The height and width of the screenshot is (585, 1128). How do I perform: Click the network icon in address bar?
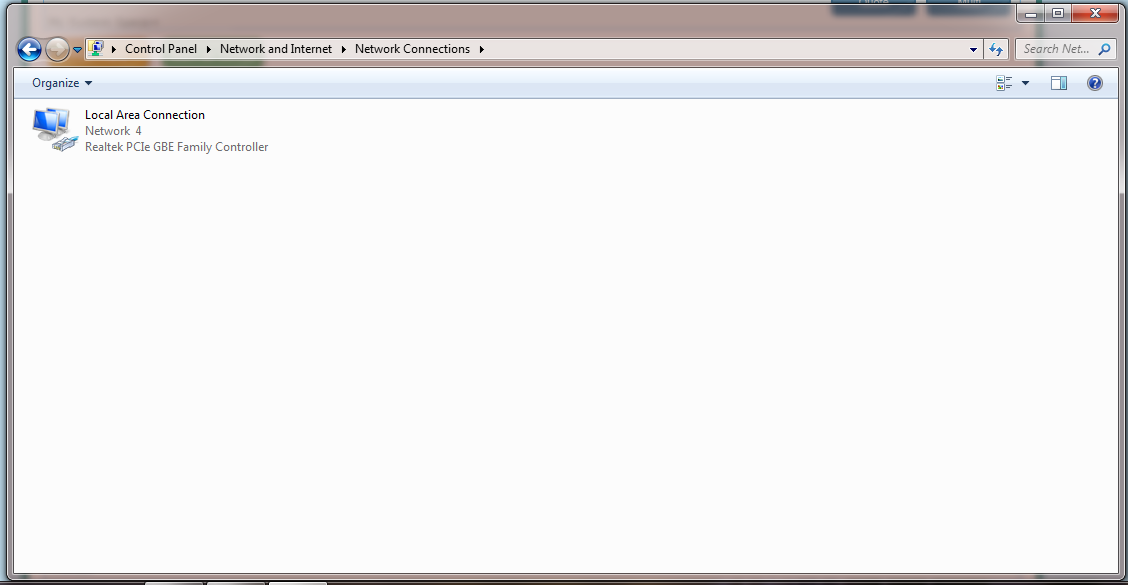coord(96,48)
